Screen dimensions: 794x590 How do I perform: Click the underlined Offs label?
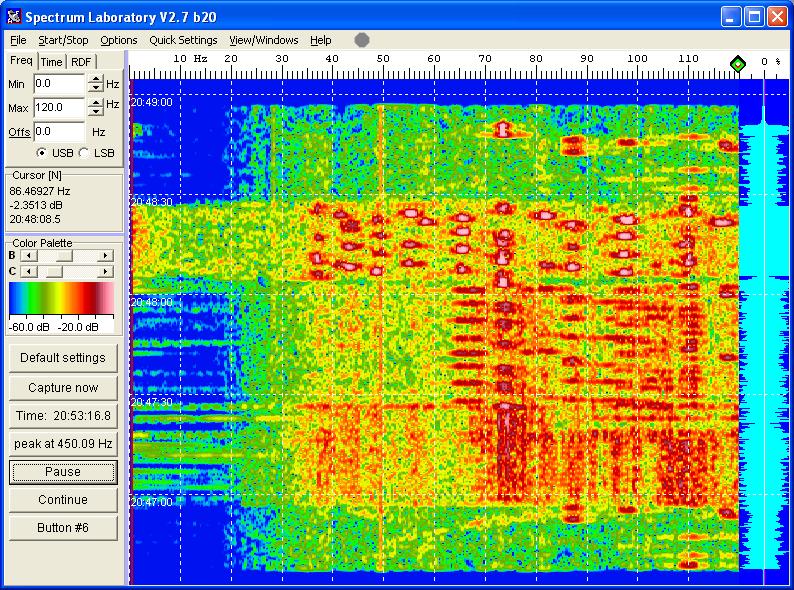19,132
